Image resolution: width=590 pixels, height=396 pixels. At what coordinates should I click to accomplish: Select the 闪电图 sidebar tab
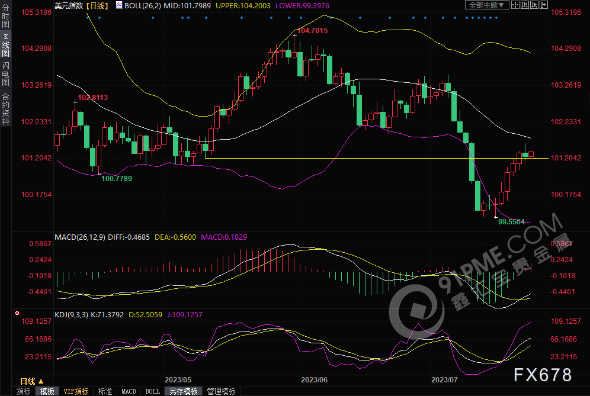click(5, 74)
